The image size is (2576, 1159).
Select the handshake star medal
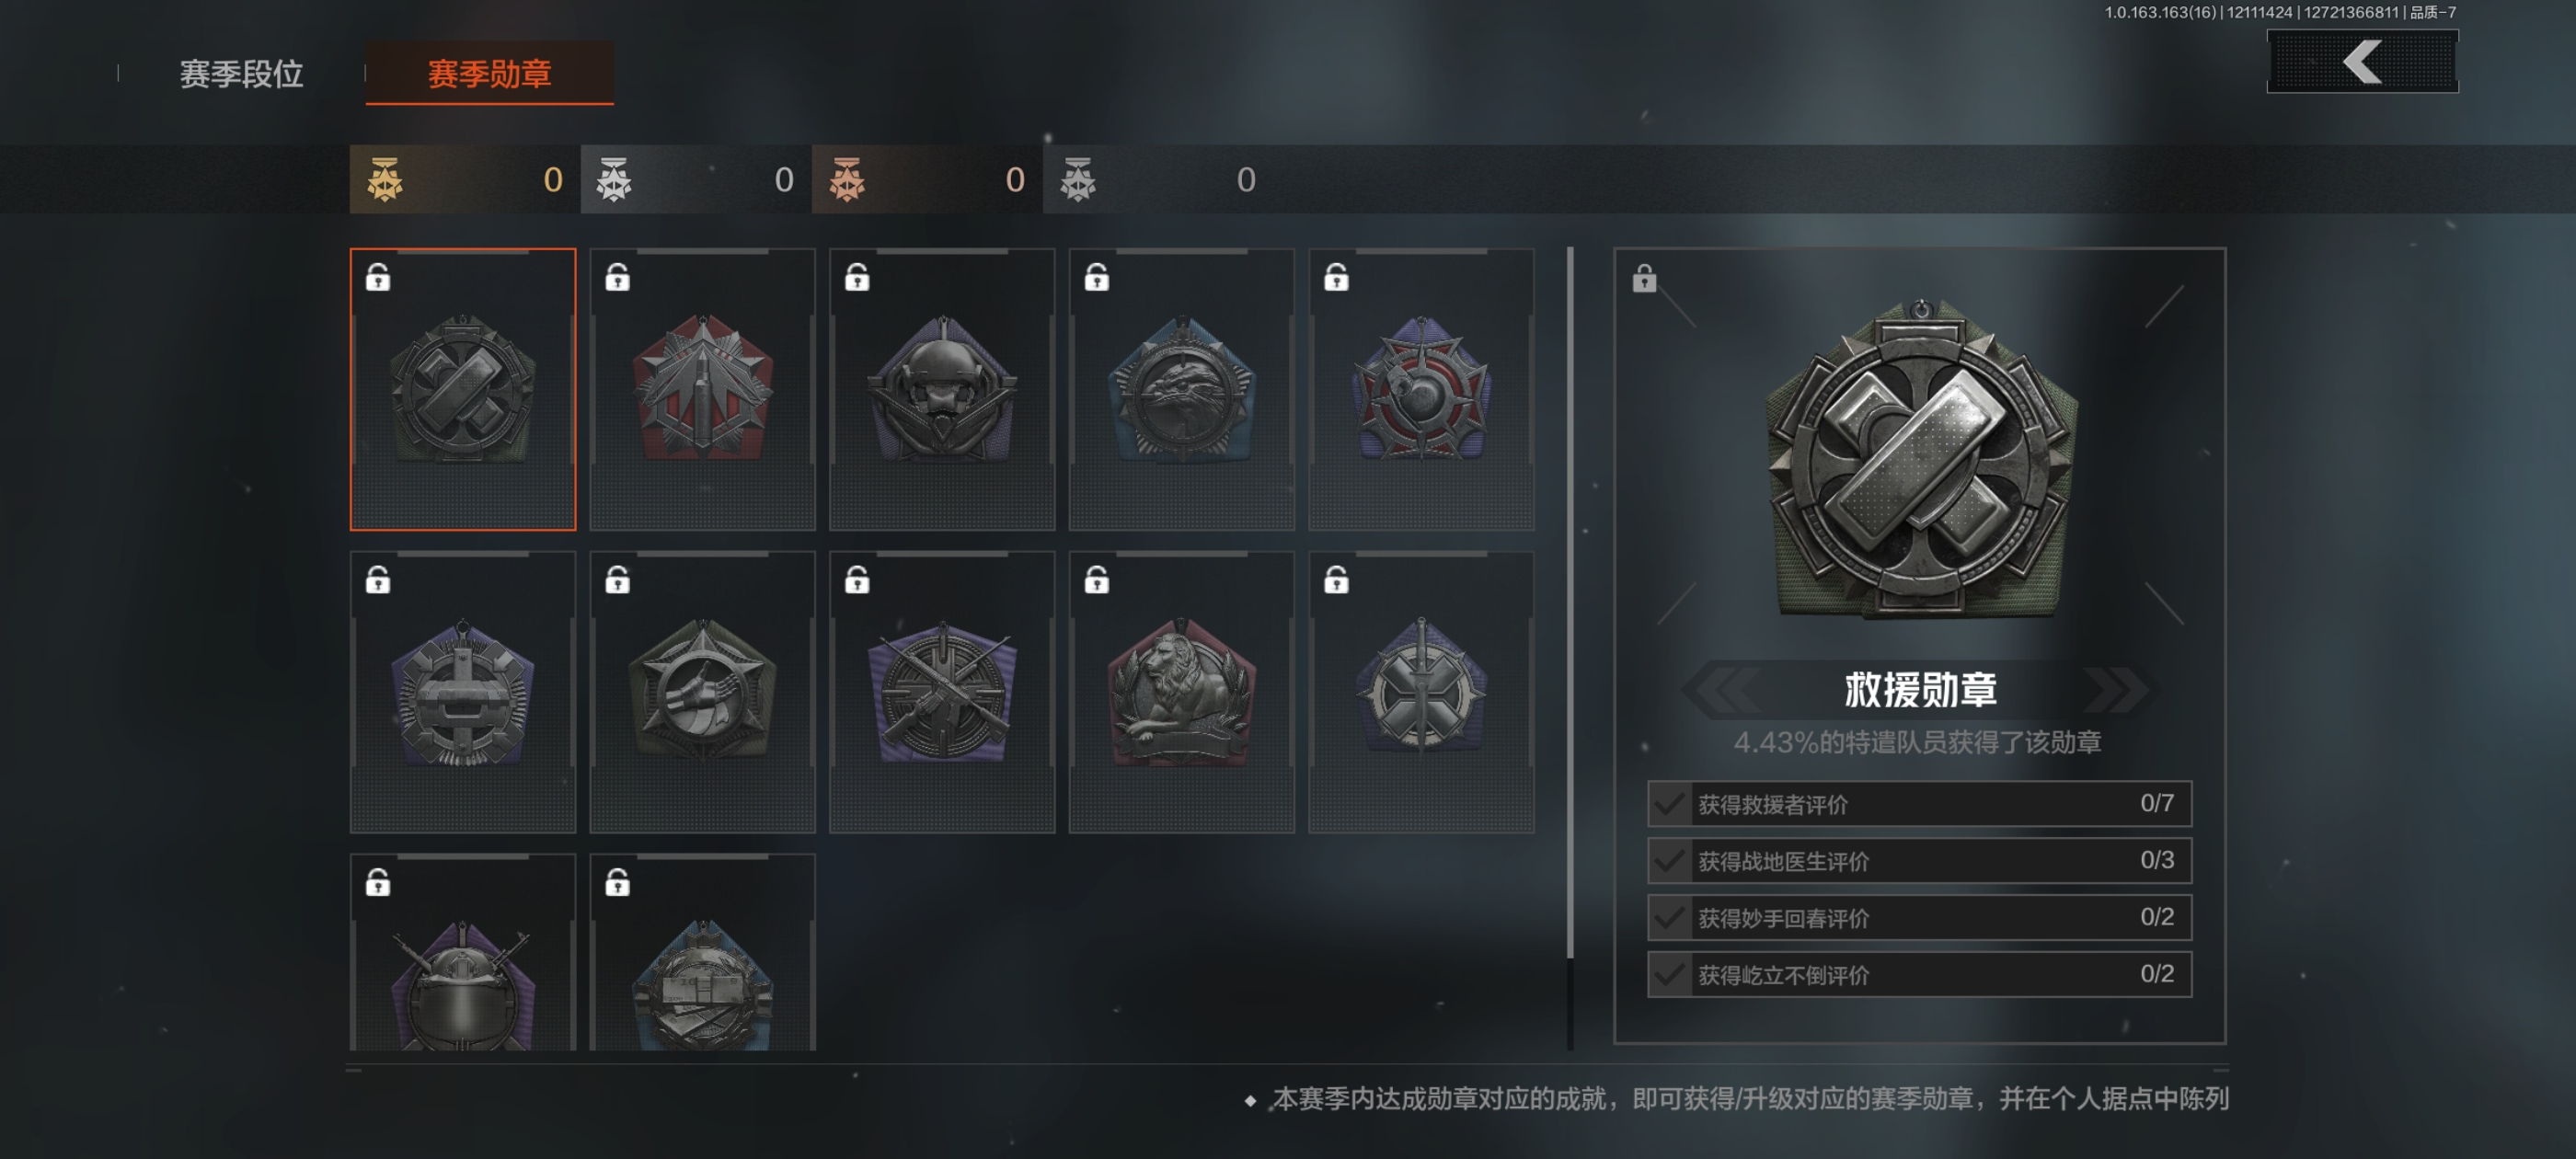click(x=702, y=692)
